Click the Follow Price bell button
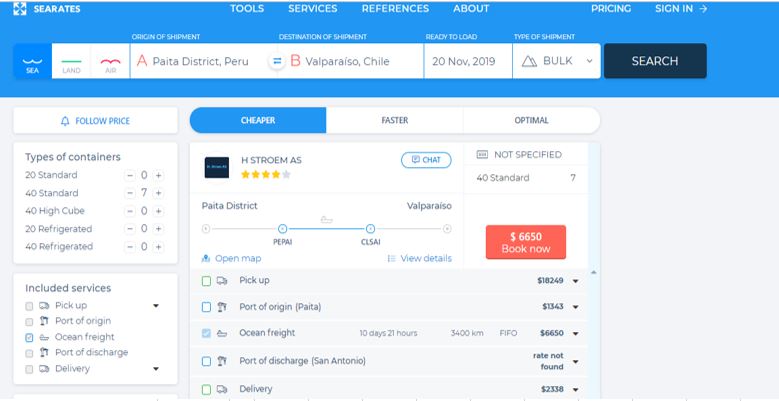The height and width of the screenshot is (401, 779). (95, 121)
